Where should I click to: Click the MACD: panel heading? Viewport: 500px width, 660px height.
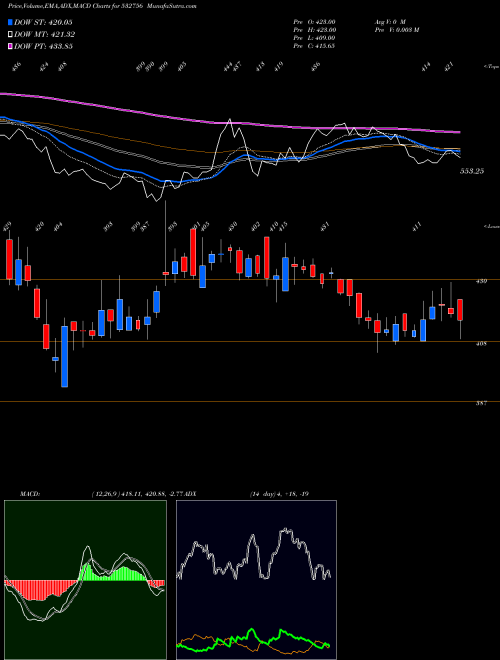[29, 494]
